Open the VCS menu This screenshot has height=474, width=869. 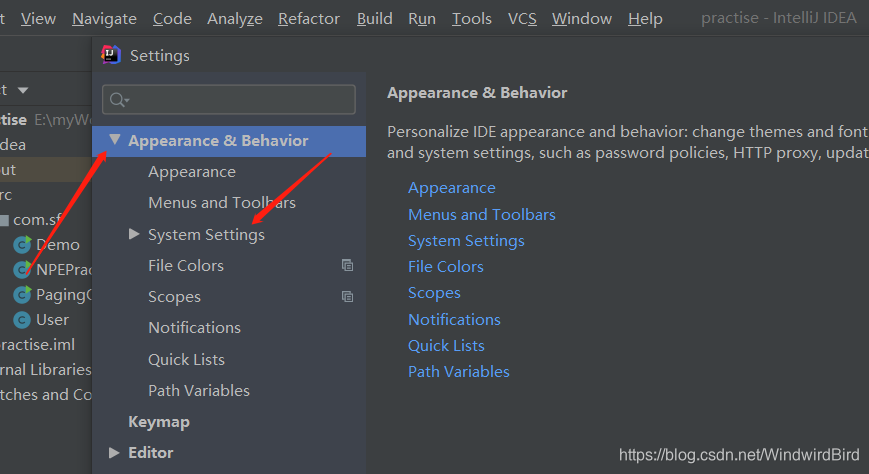click(x=522, y=19)
